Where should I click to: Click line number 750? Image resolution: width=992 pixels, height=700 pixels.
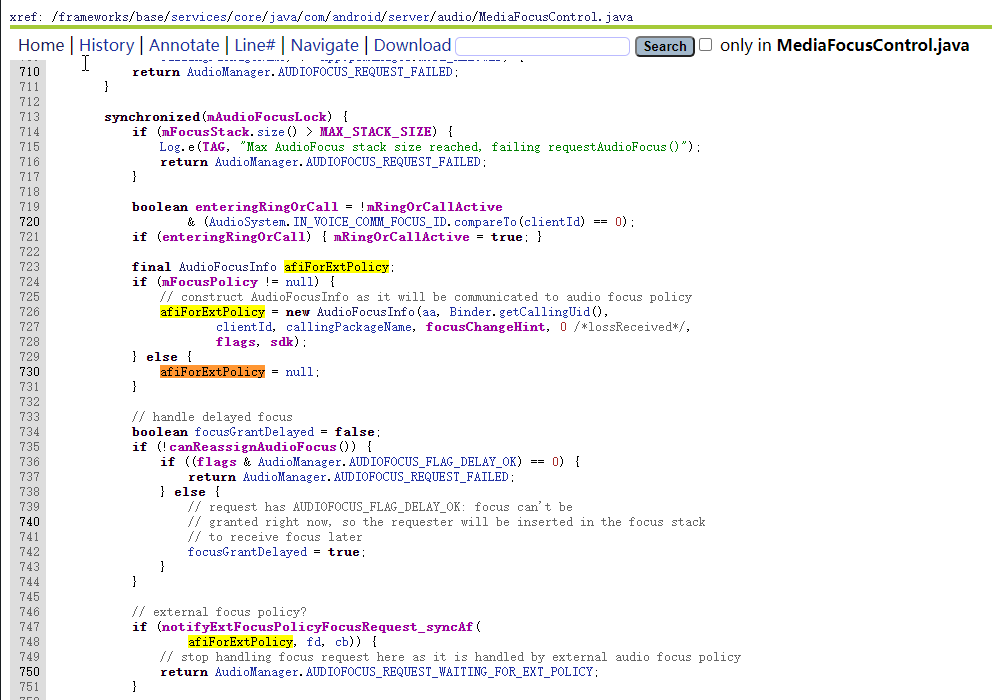pos(29,672)
